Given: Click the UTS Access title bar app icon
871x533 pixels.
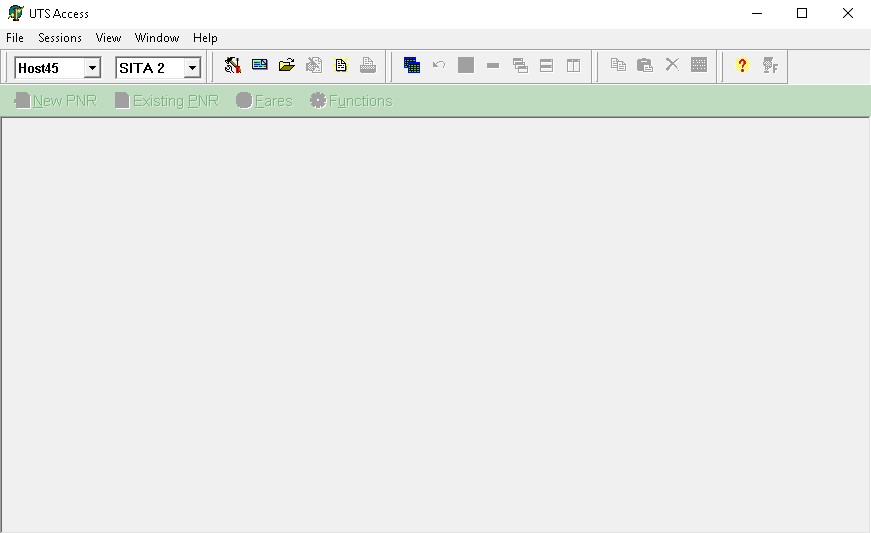Looking at the screenshot, I should click(16, 13).
